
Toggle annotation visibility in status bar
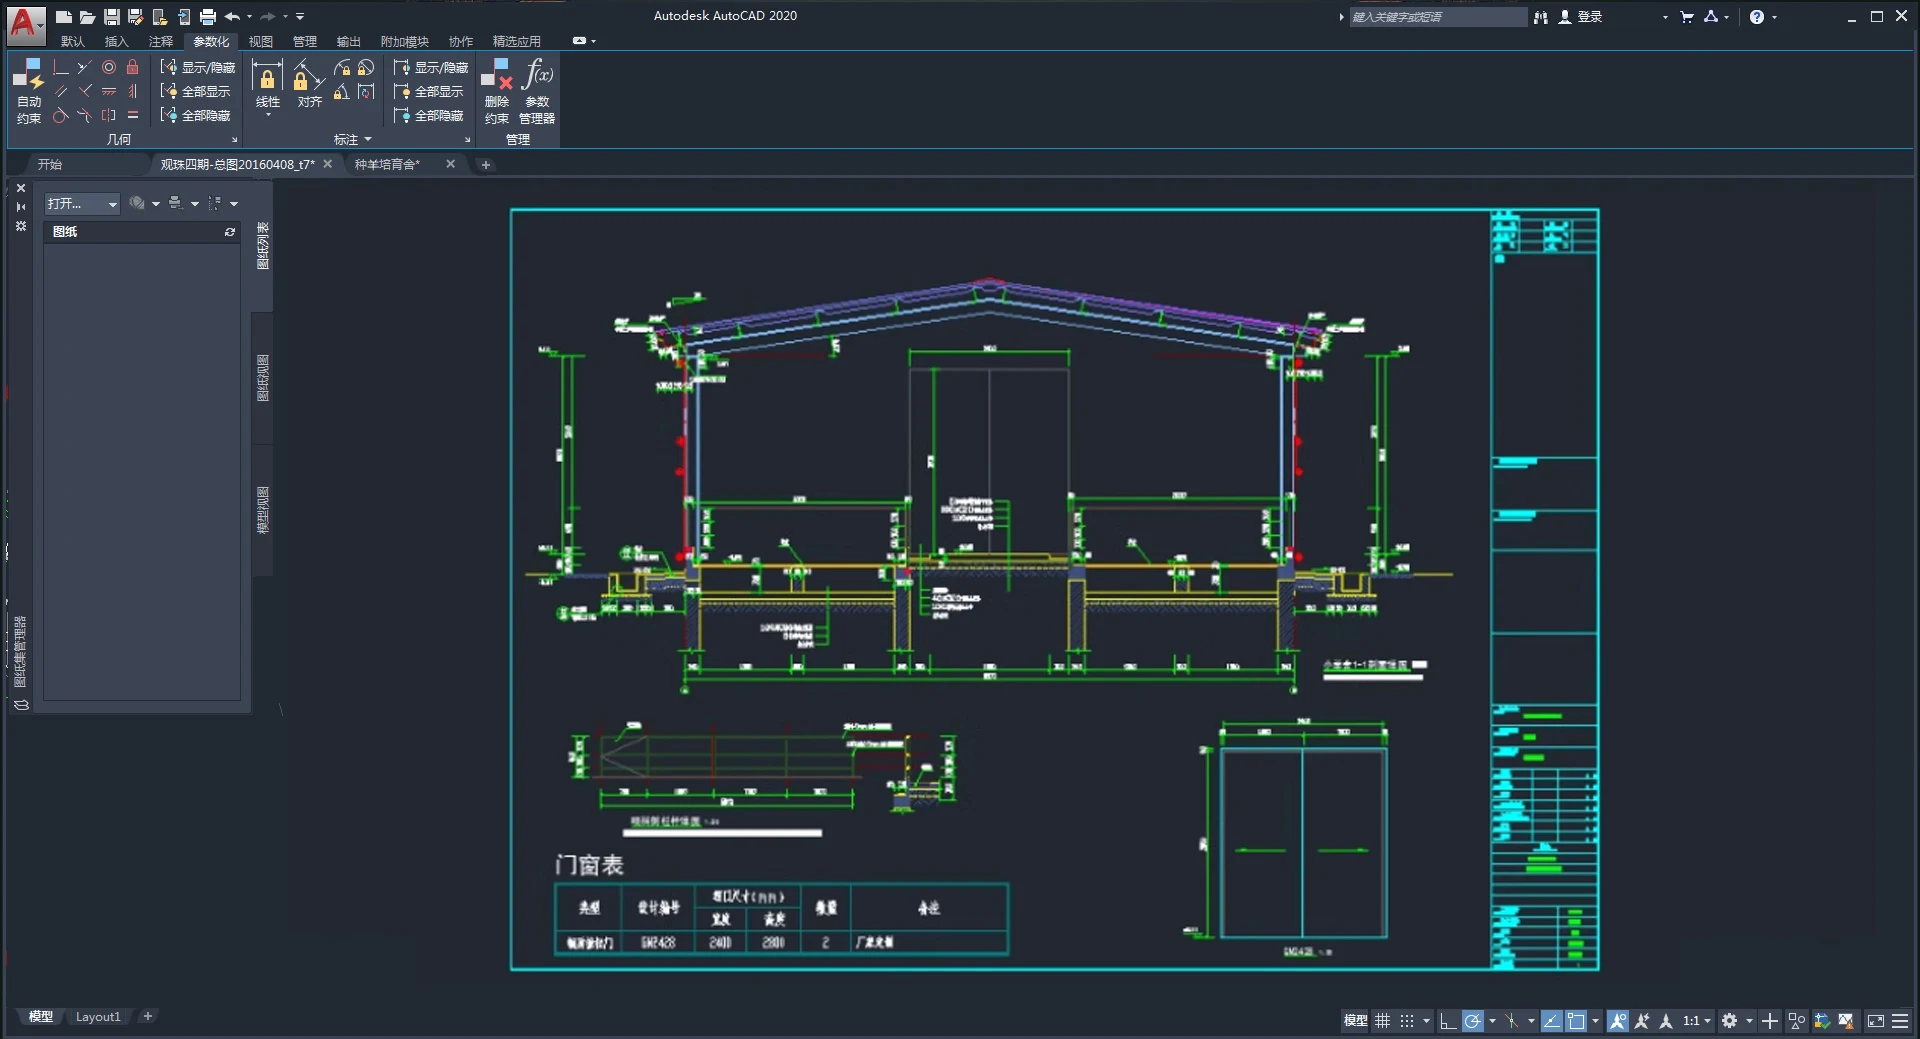(1617, 1021)
